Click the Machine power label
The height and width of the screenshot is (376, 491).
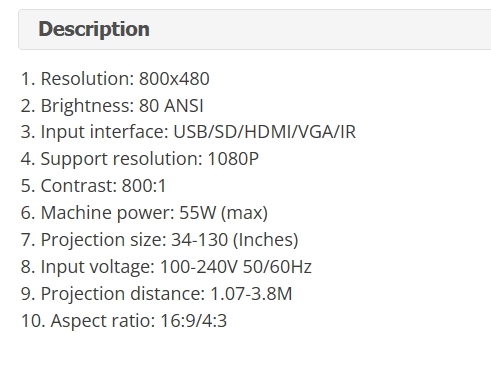point(108,213)
